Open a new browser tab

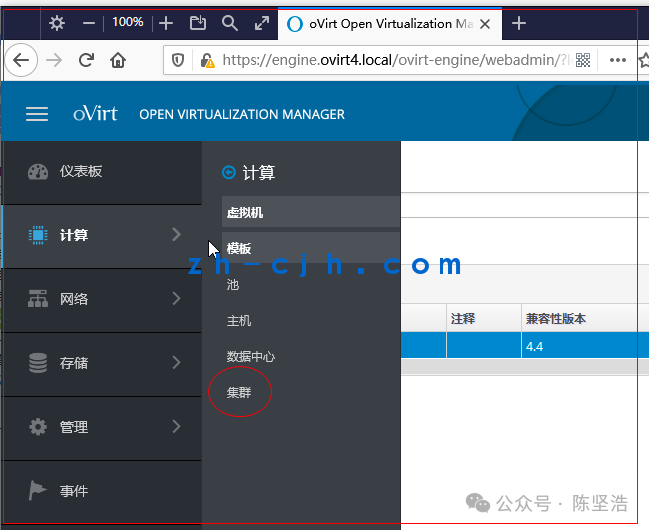point(519,24)
